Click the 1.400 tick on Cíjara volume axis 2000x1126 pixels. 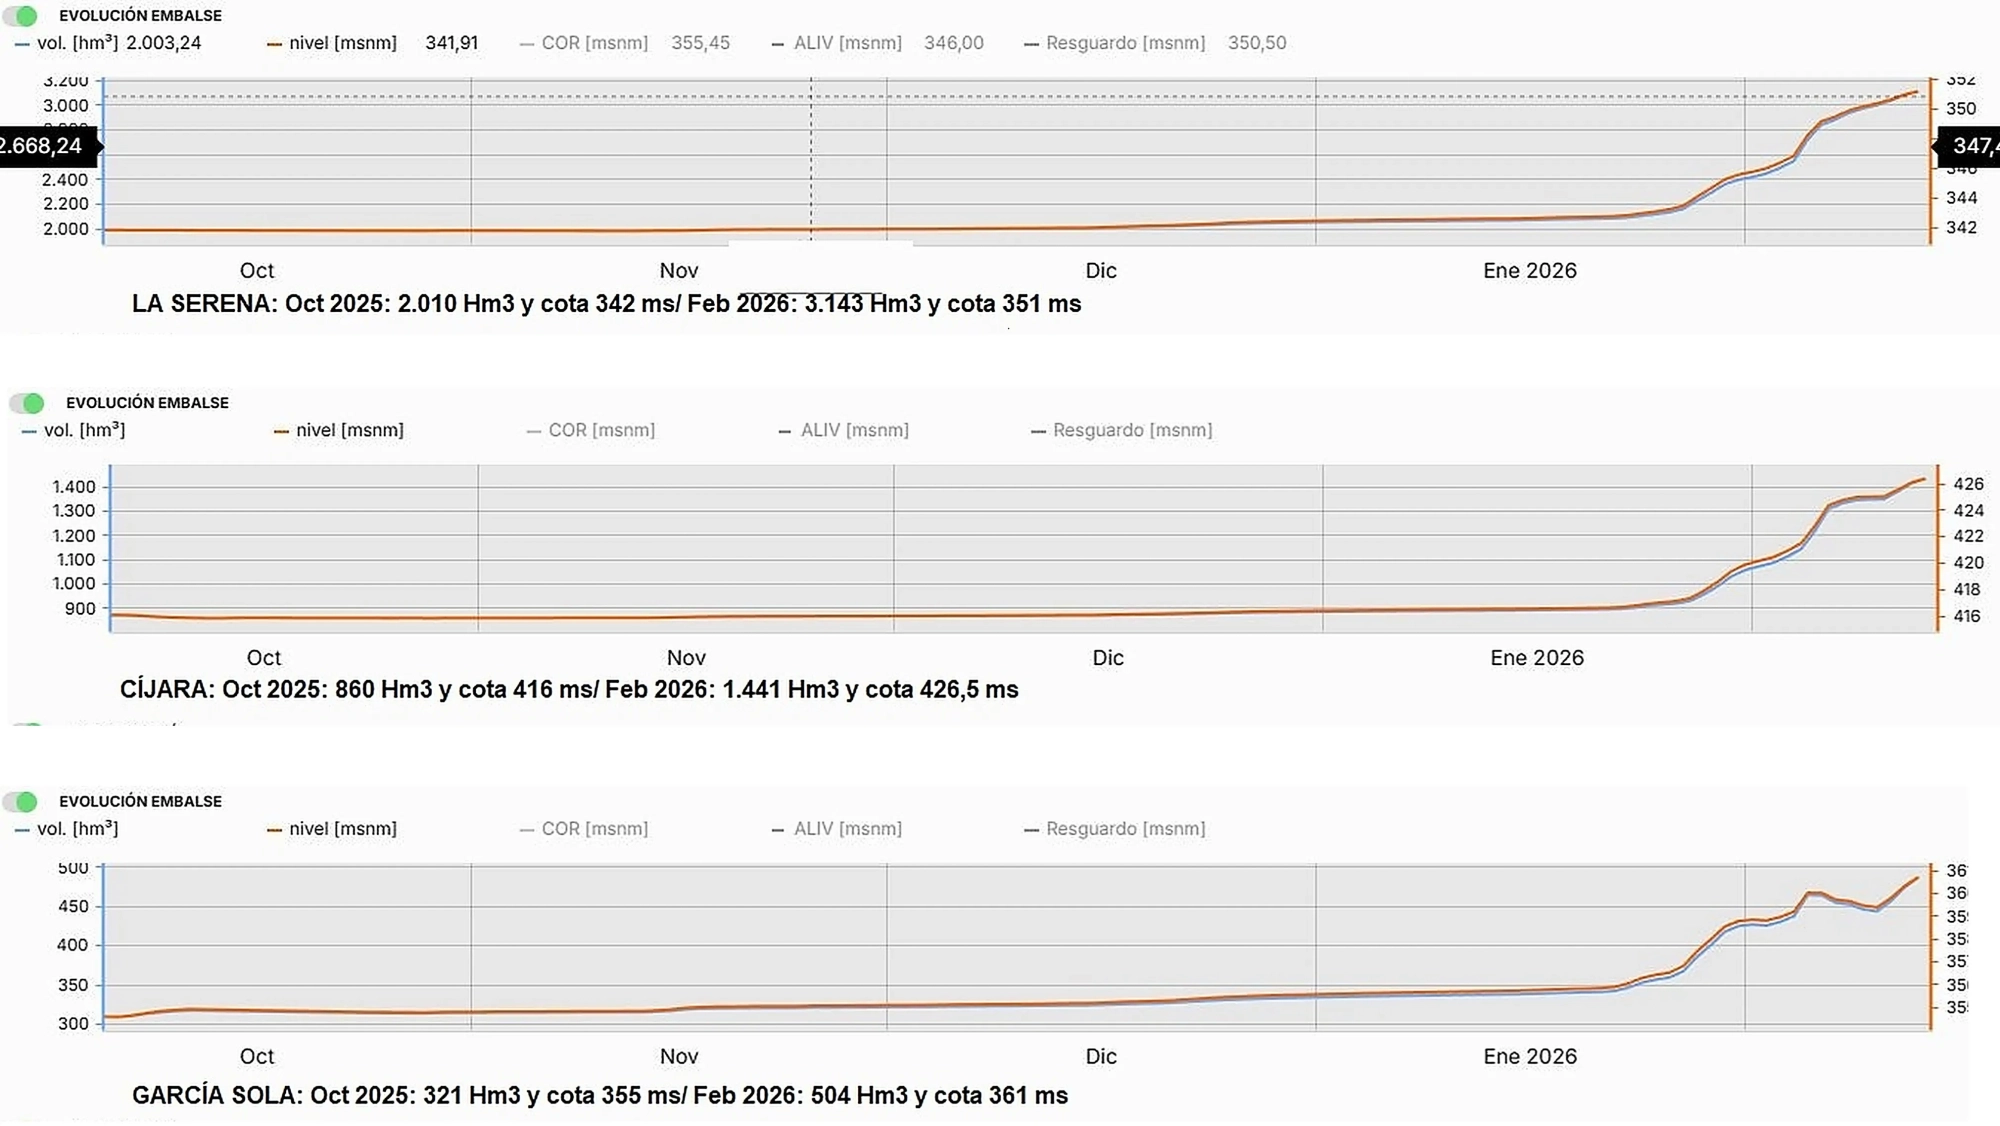point(74,487)
